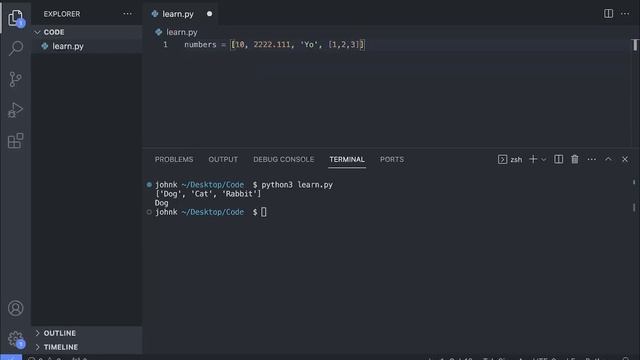Select the TERMINAL panel tab
The height and width of the screenshot is (360, 640).
pos(347,159)
